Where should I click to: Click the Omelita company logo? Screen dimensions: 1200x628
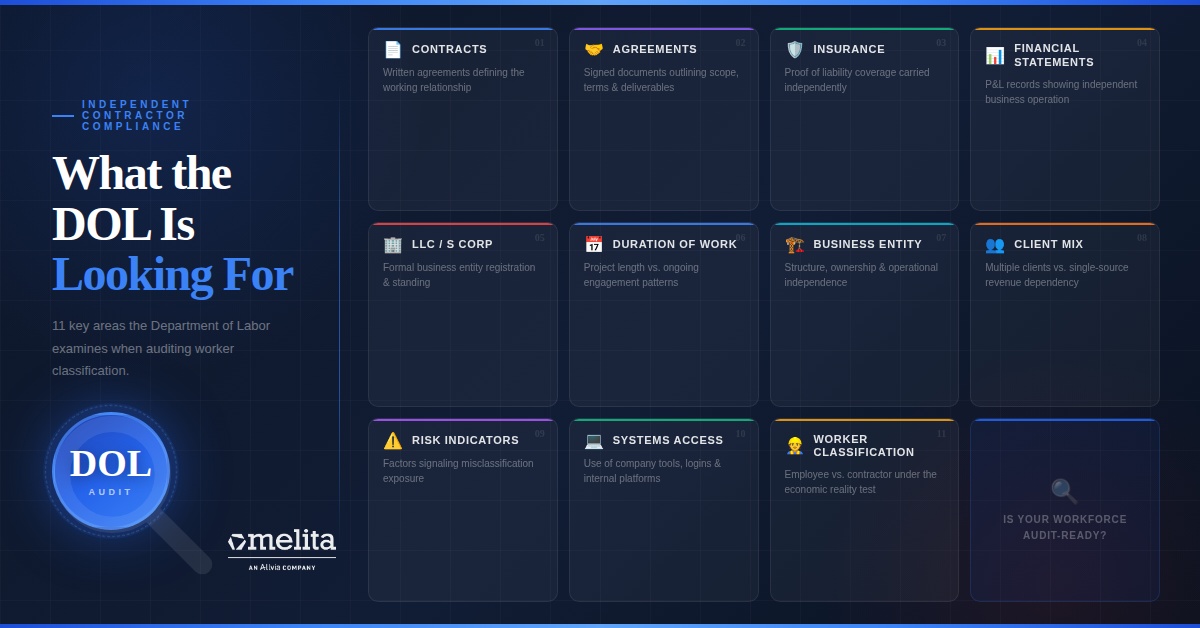[x=282, y=546]
